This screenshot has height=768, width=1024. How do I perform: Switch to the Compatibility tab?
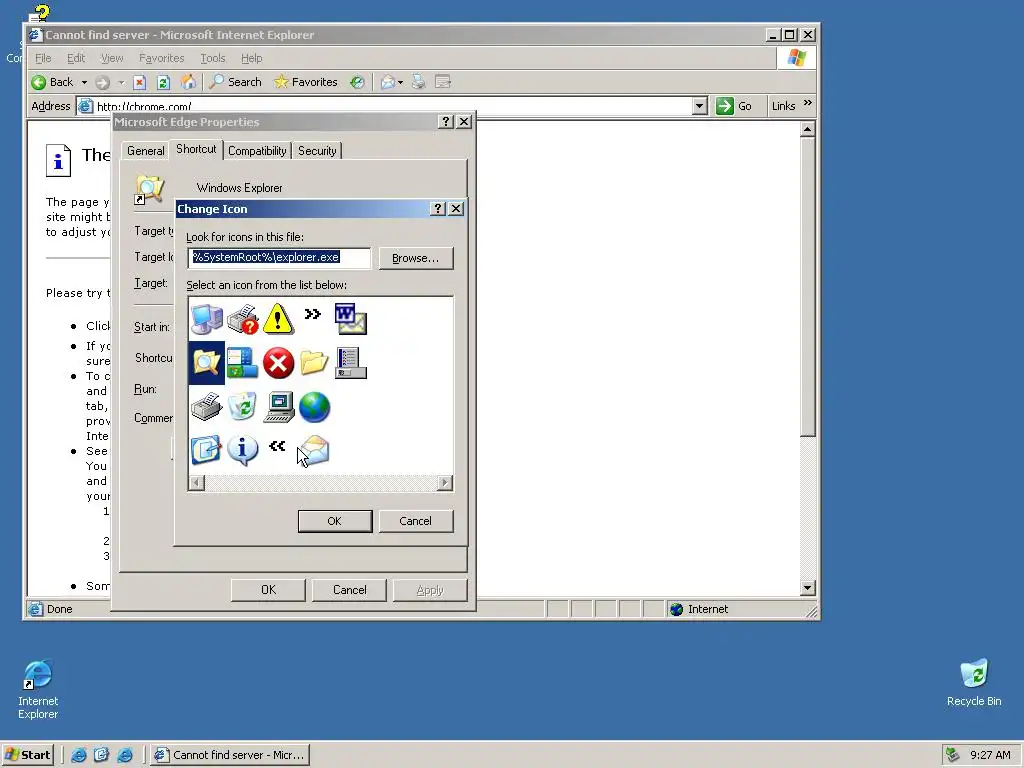tap(257, 151)
